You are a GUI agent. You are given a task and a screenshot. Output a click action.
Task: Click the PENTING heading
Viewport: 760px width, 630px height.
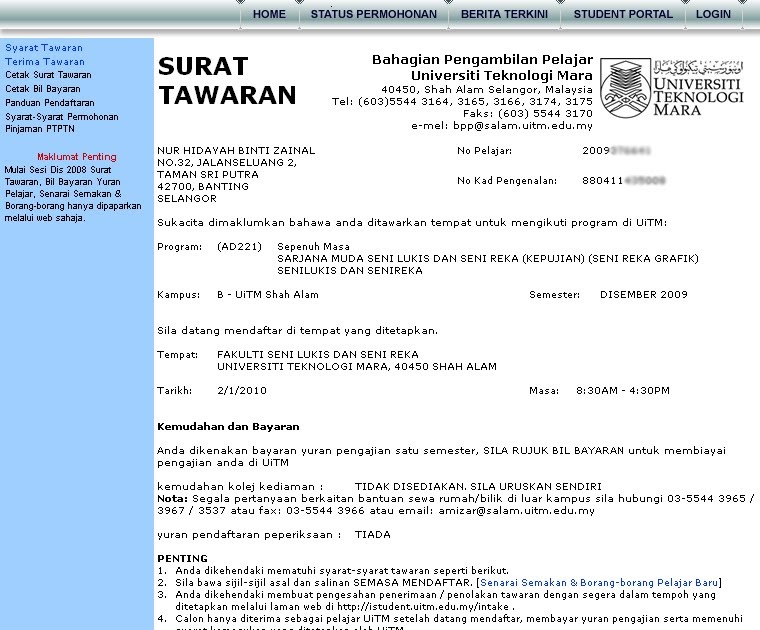click(x=182, y=558)
